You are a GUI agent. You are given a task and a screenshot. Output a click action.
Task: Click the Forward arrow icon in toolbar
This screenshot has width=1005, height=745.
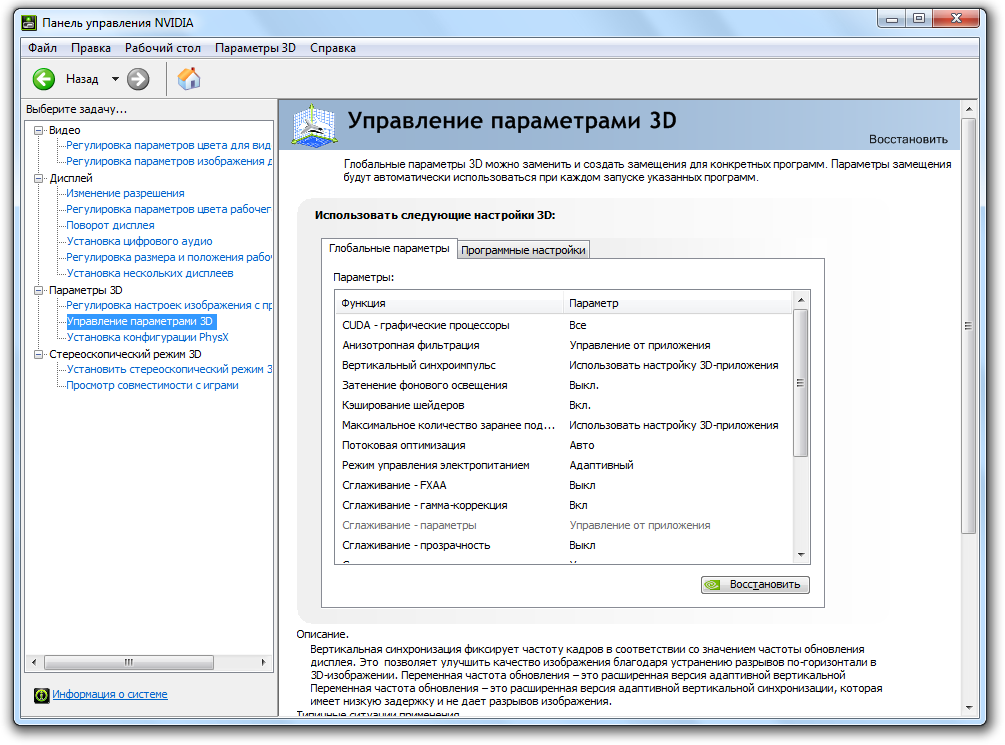pos(138,79)
